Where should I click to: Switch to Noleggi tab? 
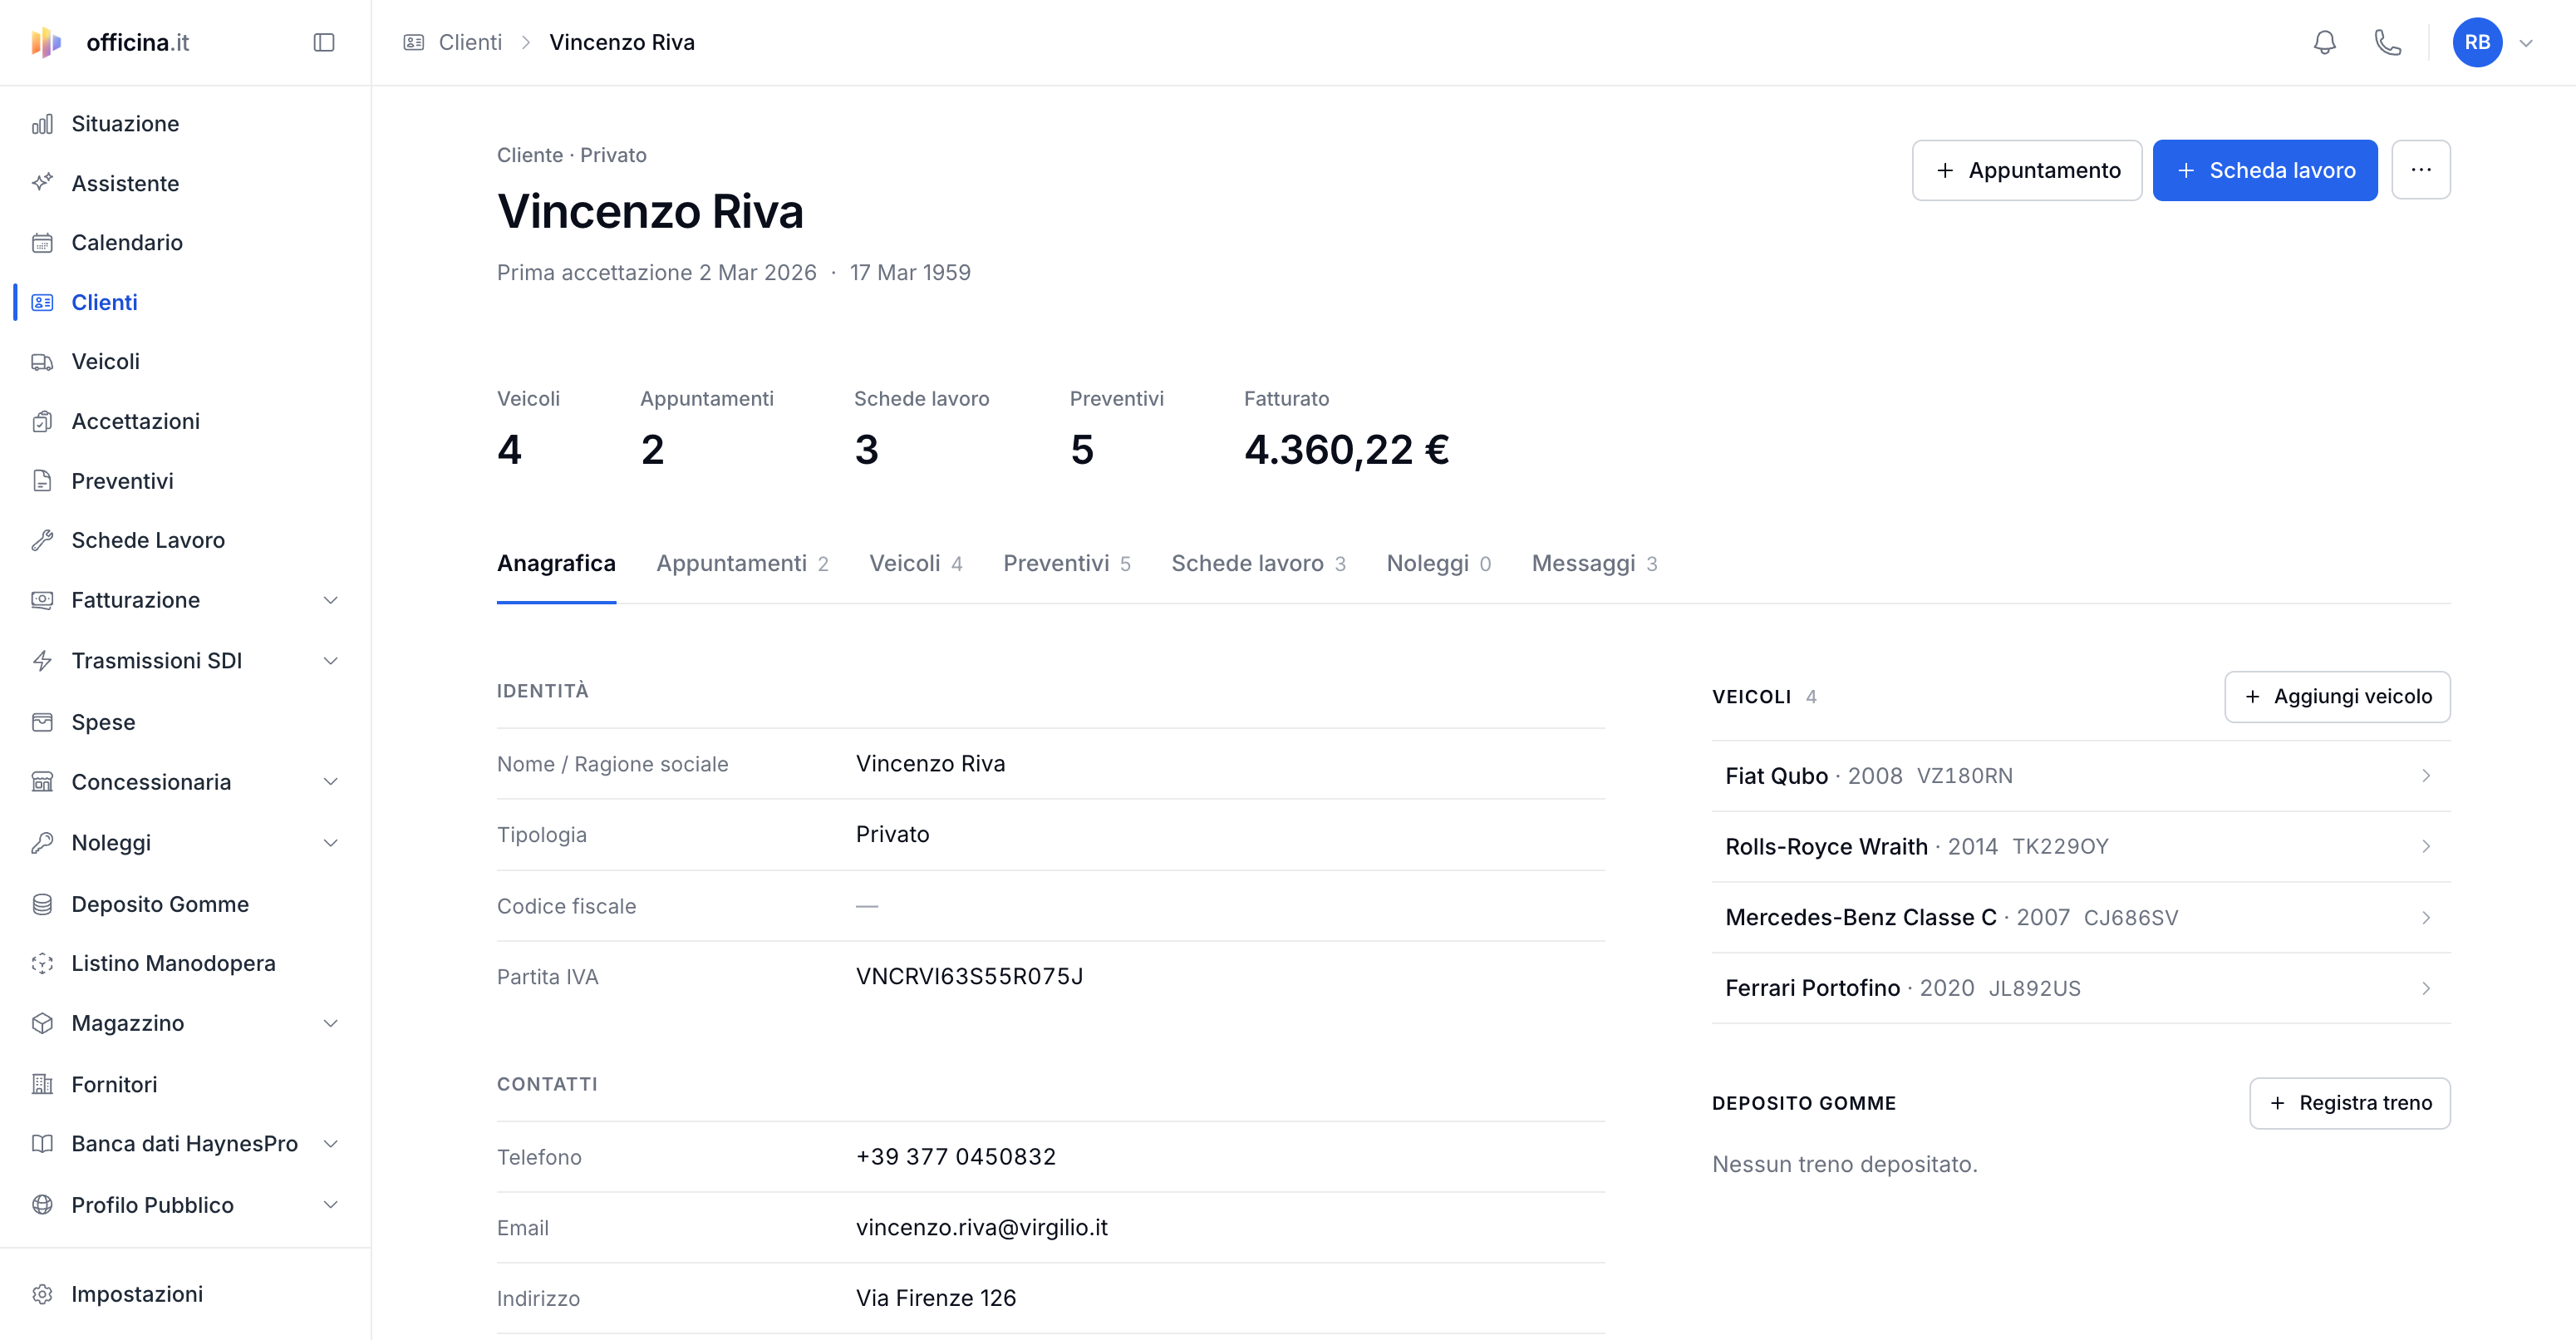tap(1439, 564)
